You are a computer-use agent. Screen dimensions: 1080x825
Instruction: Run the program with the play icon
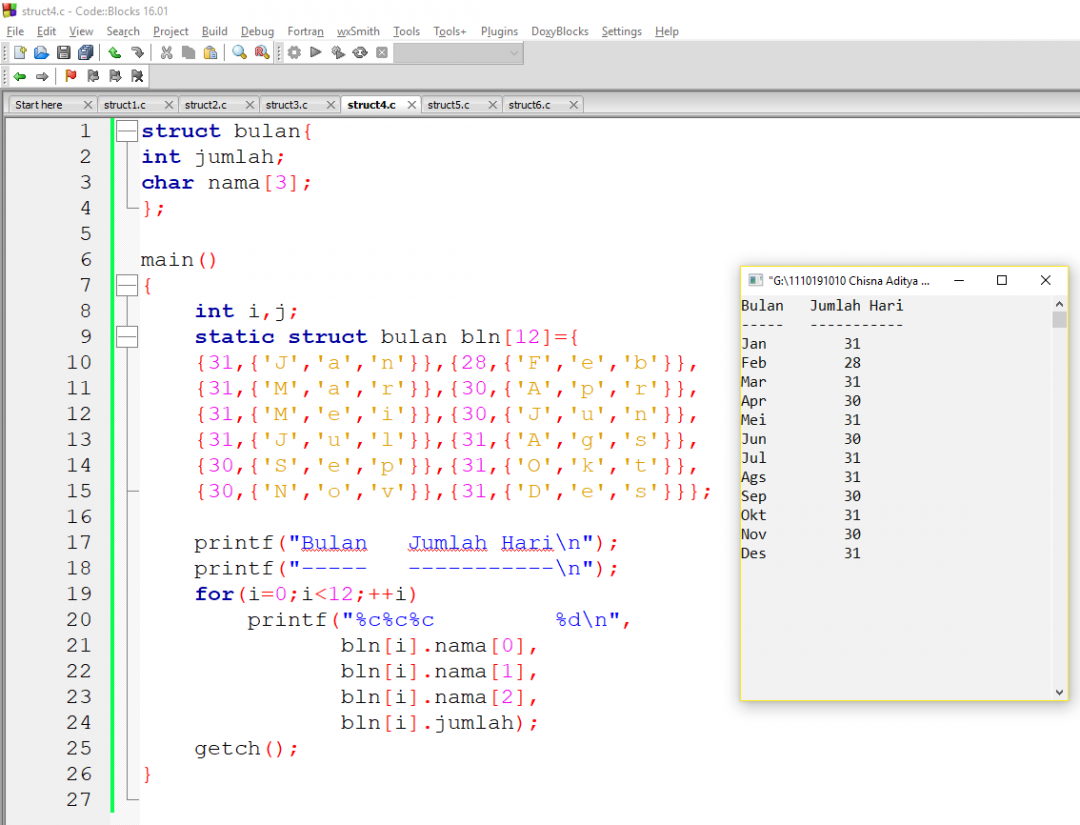pos(316,52)
